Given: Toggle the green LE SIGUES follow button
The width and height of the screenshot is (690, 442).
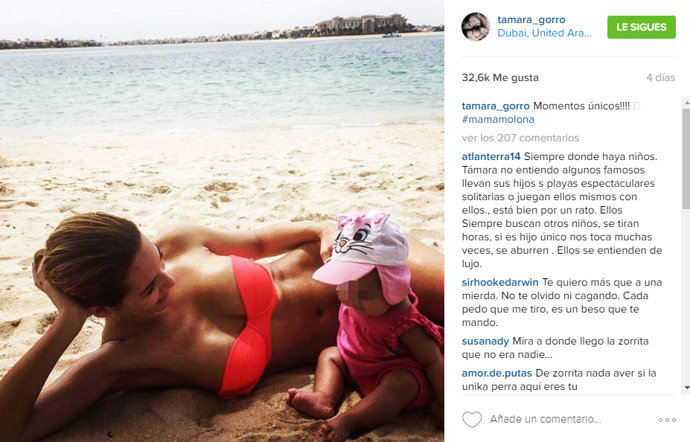Looking at the screenshot, I should click(x=641, y=27).
